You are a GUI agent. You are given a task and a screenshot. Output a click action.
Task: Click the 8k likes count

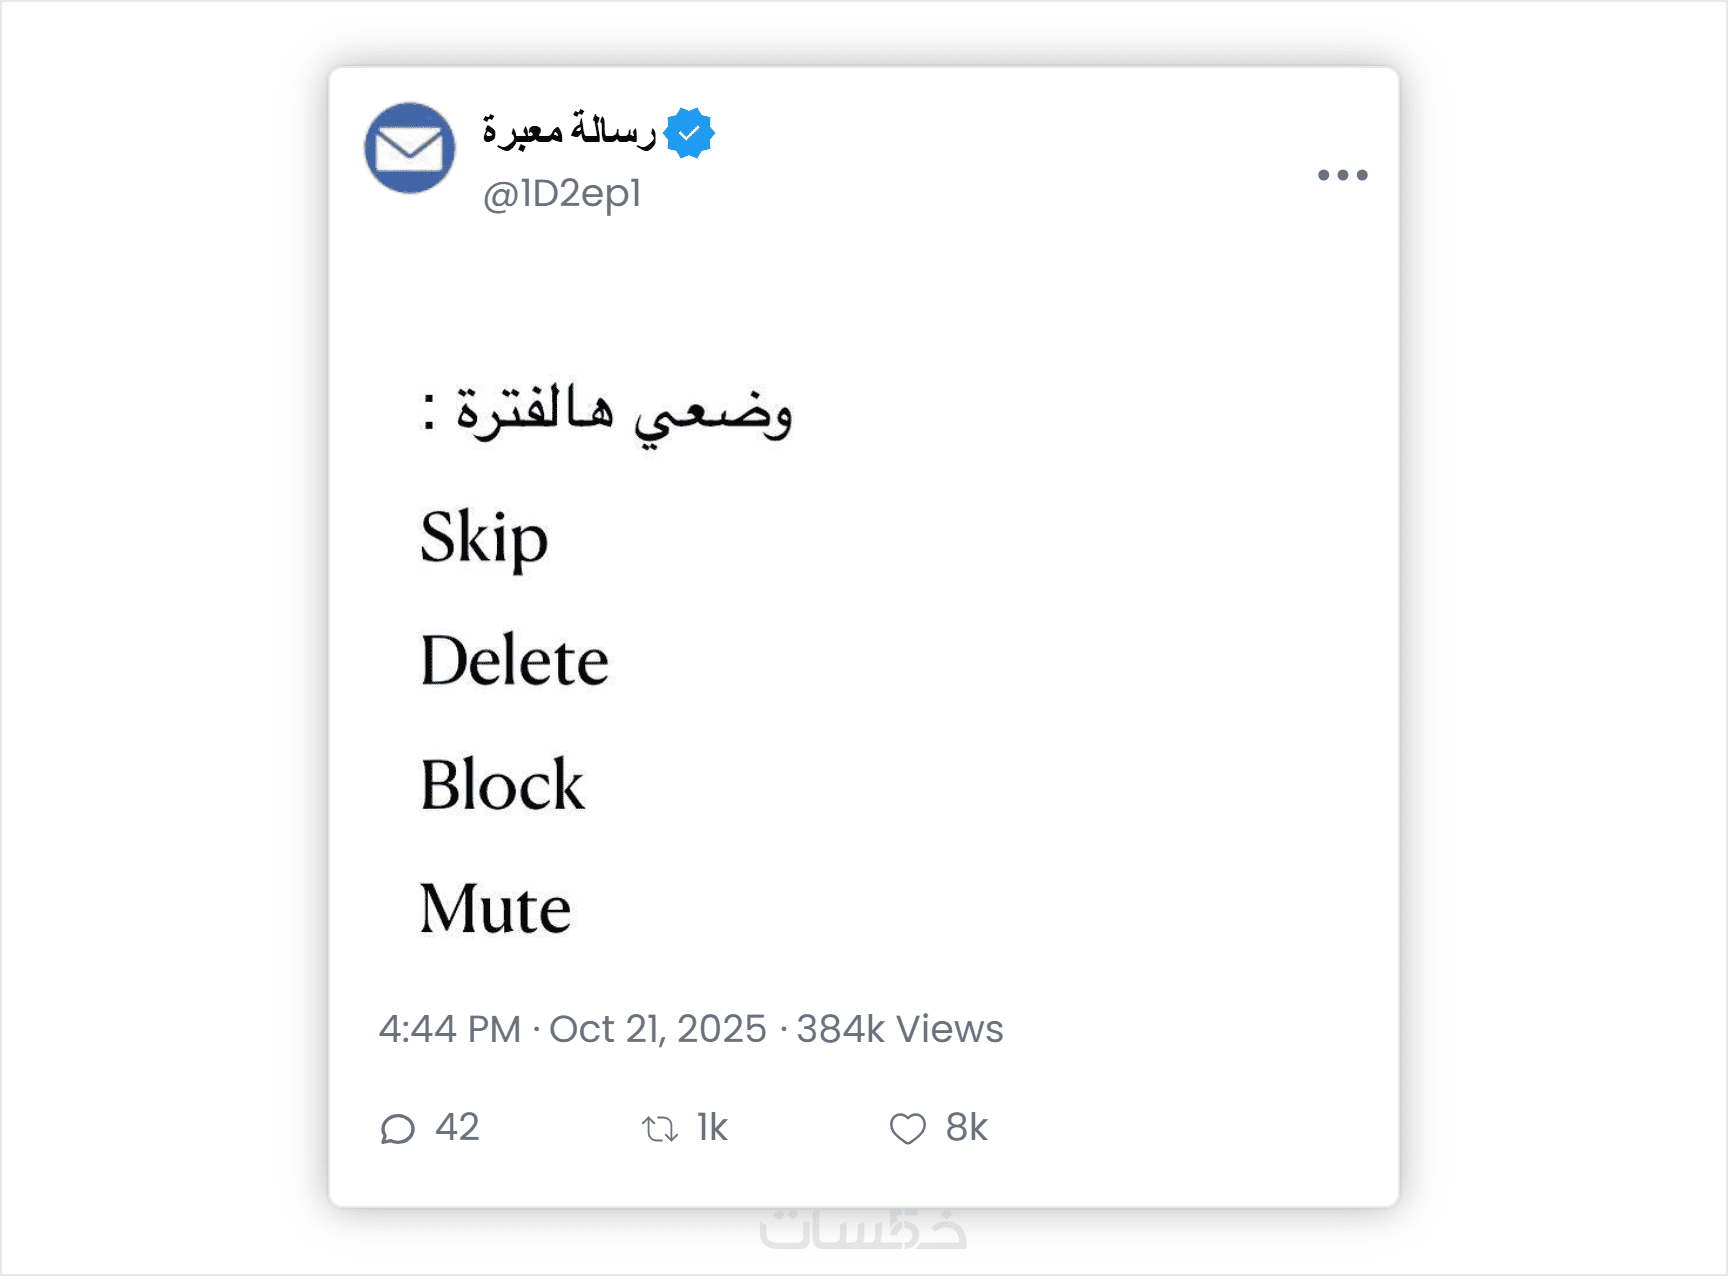click(x=966, y=1127)
